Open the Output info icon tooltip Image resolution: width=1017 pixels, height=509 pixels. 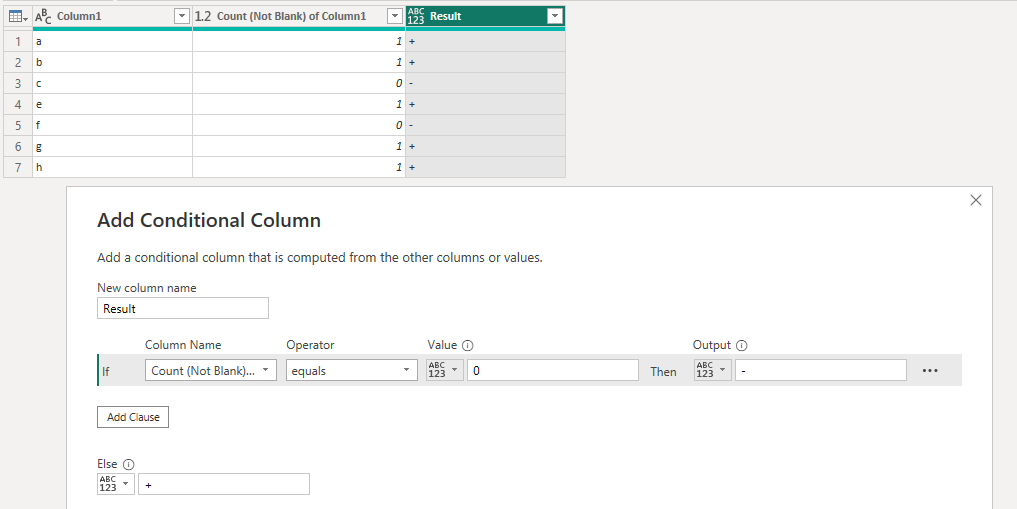click(742, 346)
